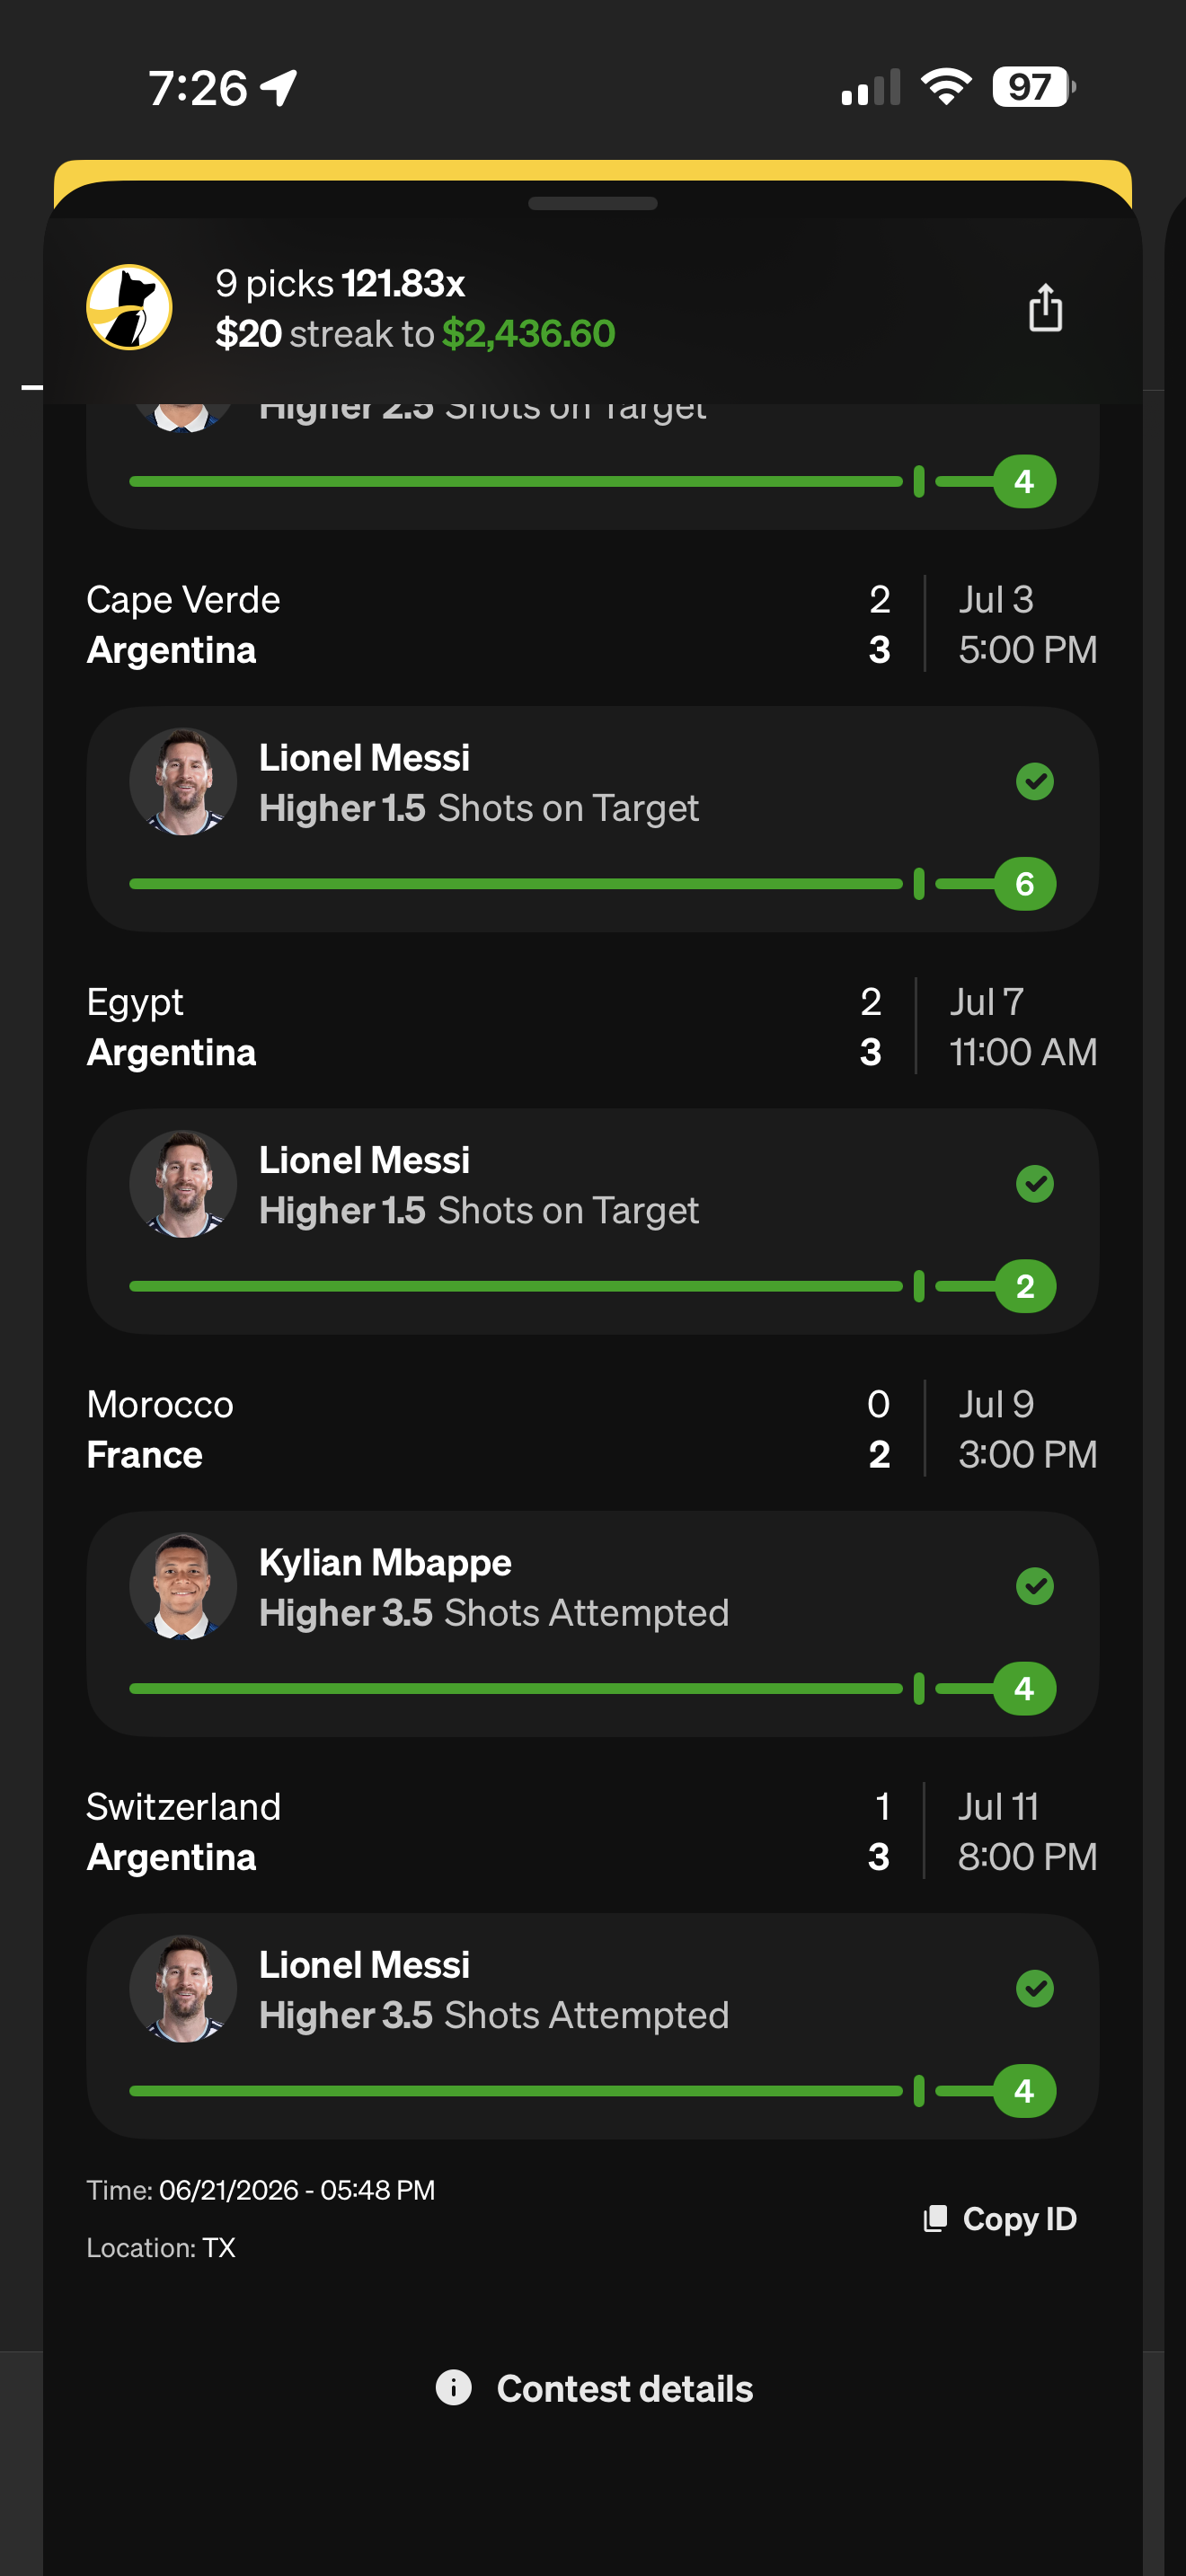
Task: Tap the Copy ID button
Action: point(999,2218)
